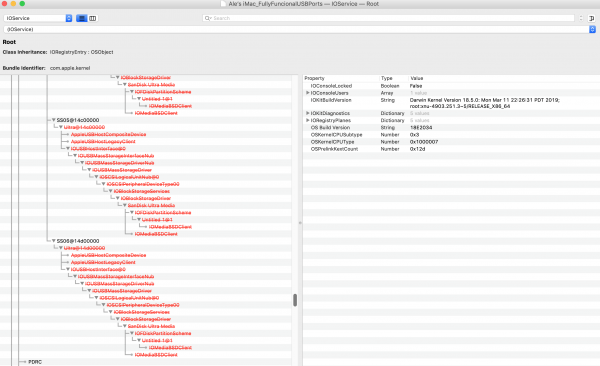Click the magnifier icon in Search field
The image size is (600, 366).
click(208, 18)
